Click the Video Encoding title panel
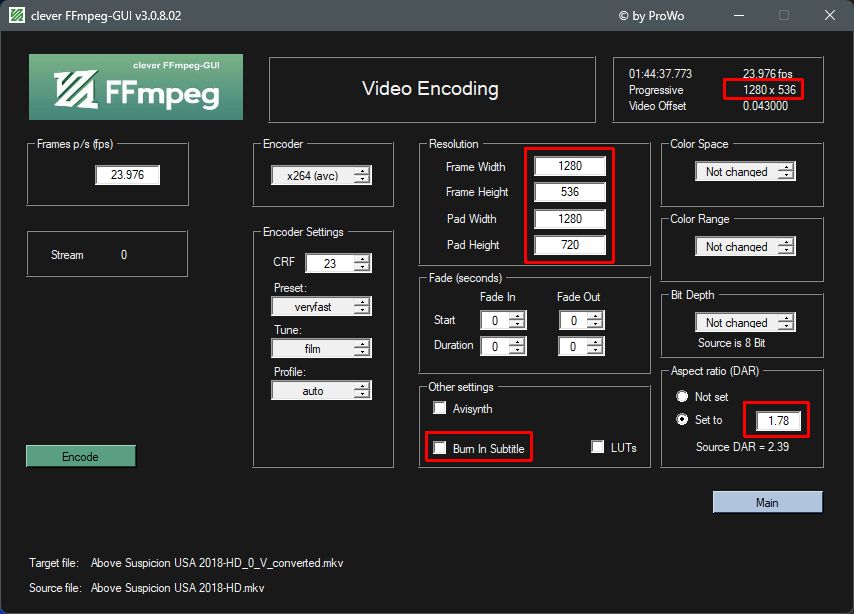Image resolution: width=854 pixels, height=614 pixels. pos(432,89)
